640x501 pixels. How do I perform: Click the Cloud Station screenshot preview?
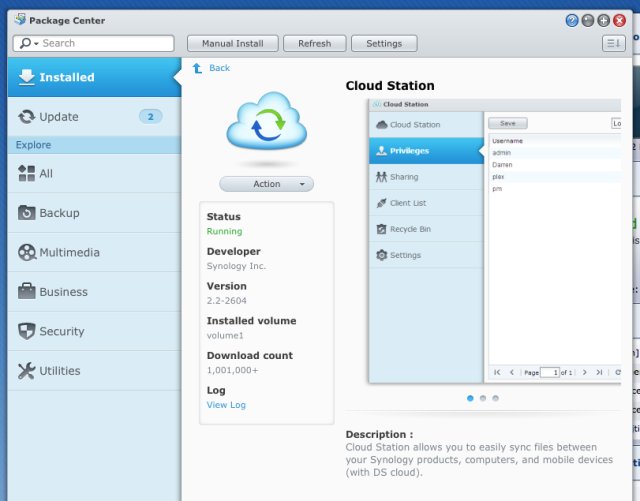[x=495, y=241]
